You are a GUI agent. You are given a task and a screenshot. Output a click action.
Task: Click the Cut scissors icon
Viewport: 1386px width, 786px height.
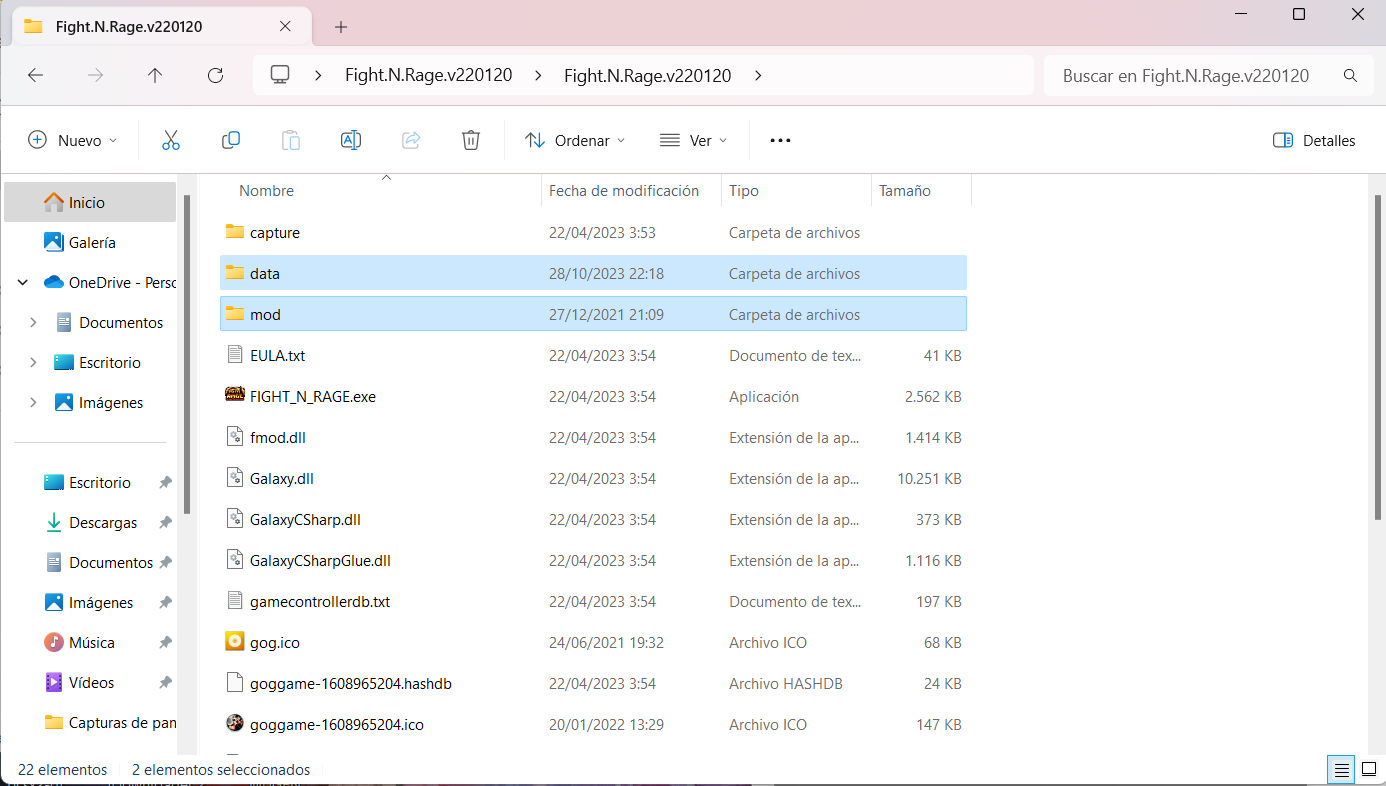[x=171, y=140]
